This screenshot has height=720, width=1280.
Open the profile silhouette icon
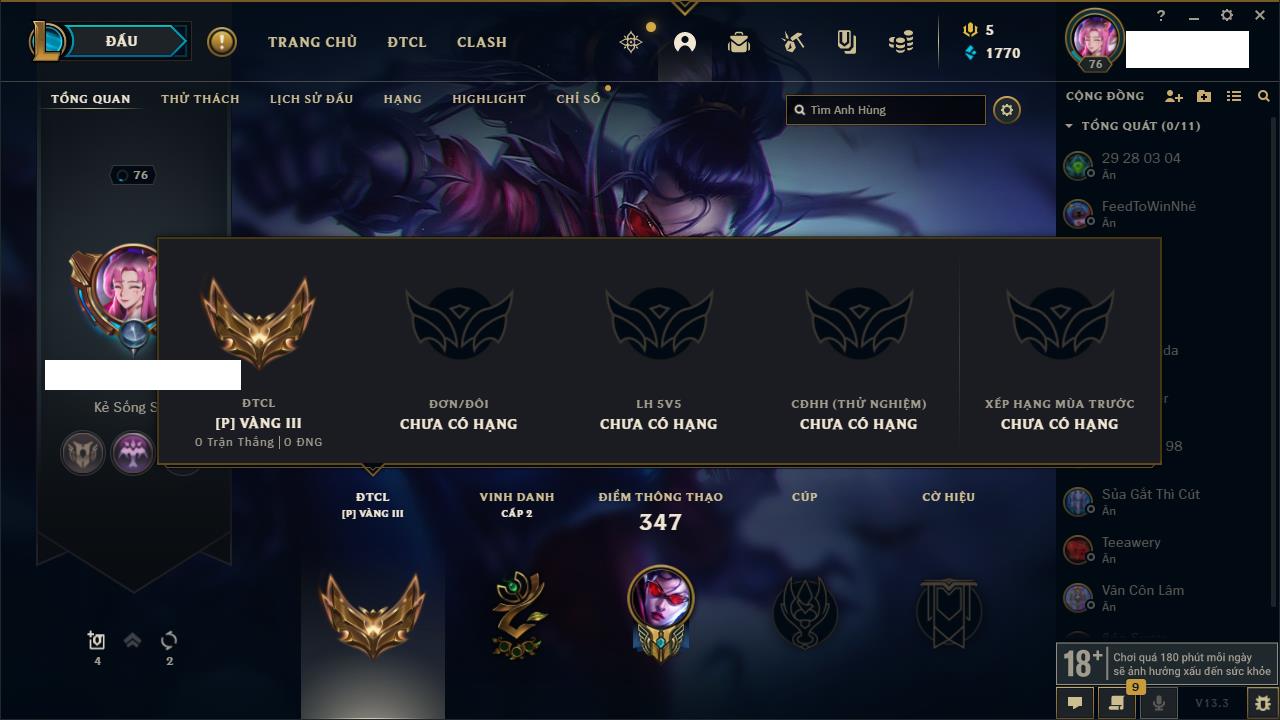(685, 42)
